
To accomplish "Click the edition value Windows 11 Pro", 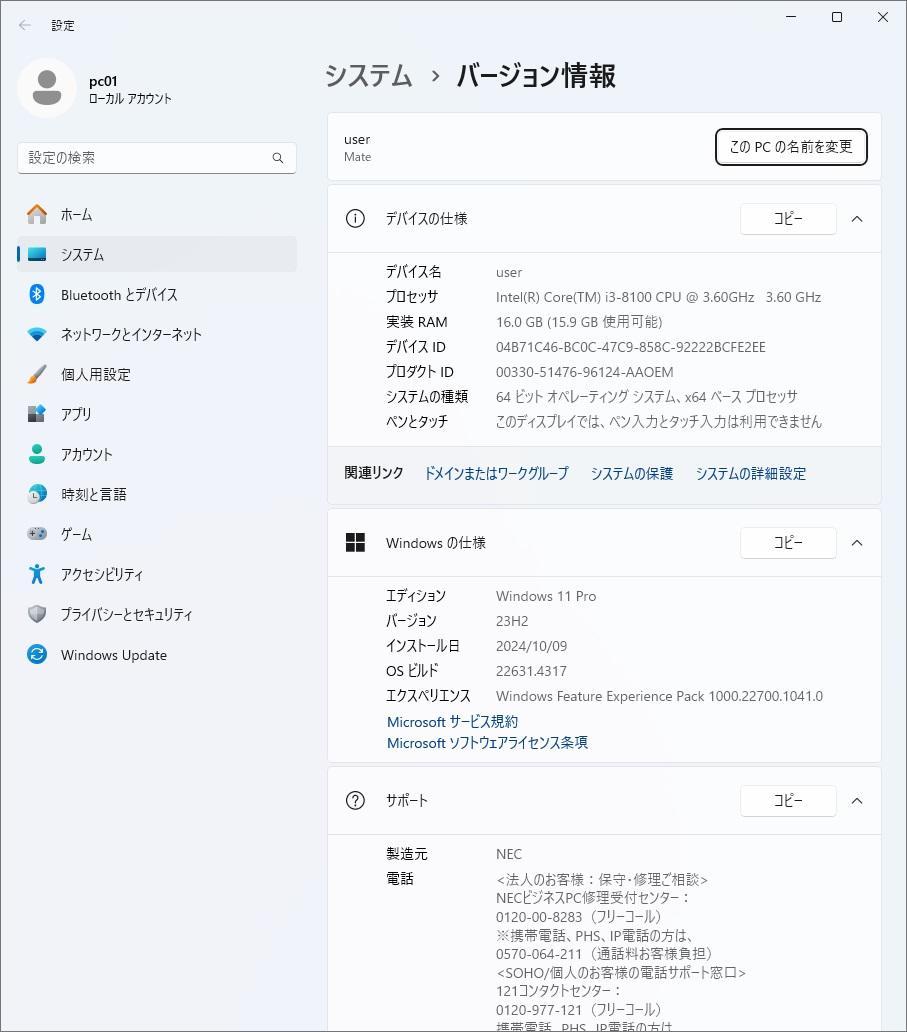I will (546, 596).
